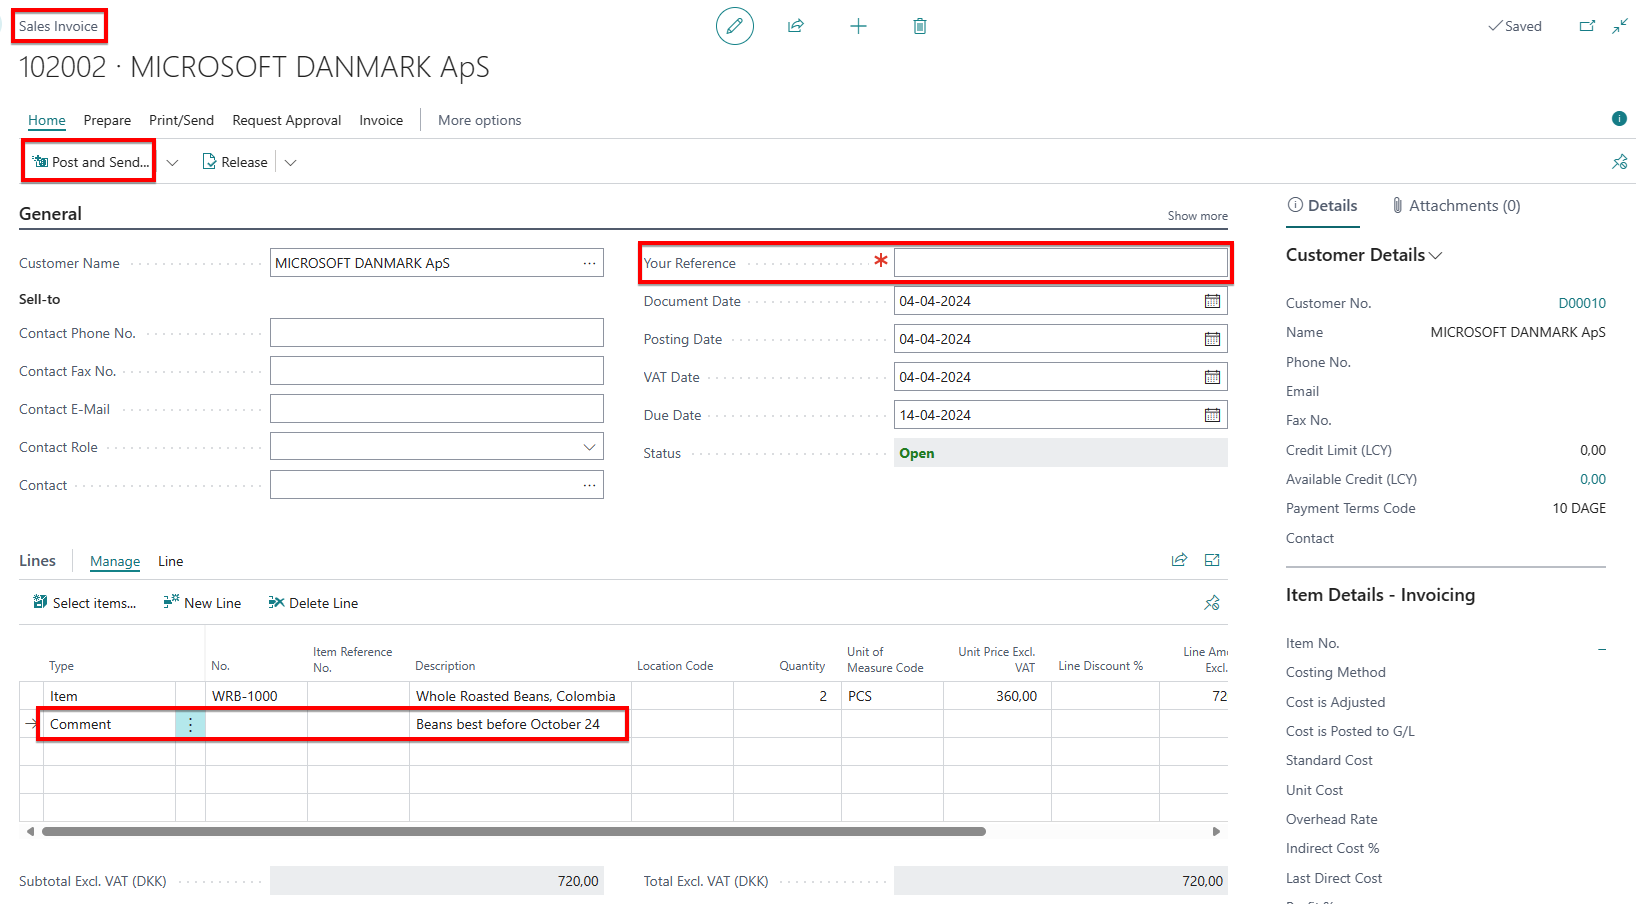The width and height of the screenshot is (1639, 904).
Task: Open the Home menu tab
Action: coord(47,120)
